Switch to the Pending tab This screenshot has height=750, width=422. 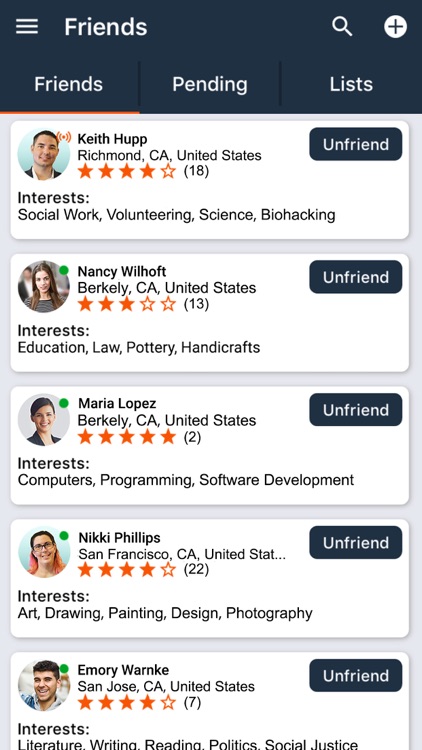210,84
